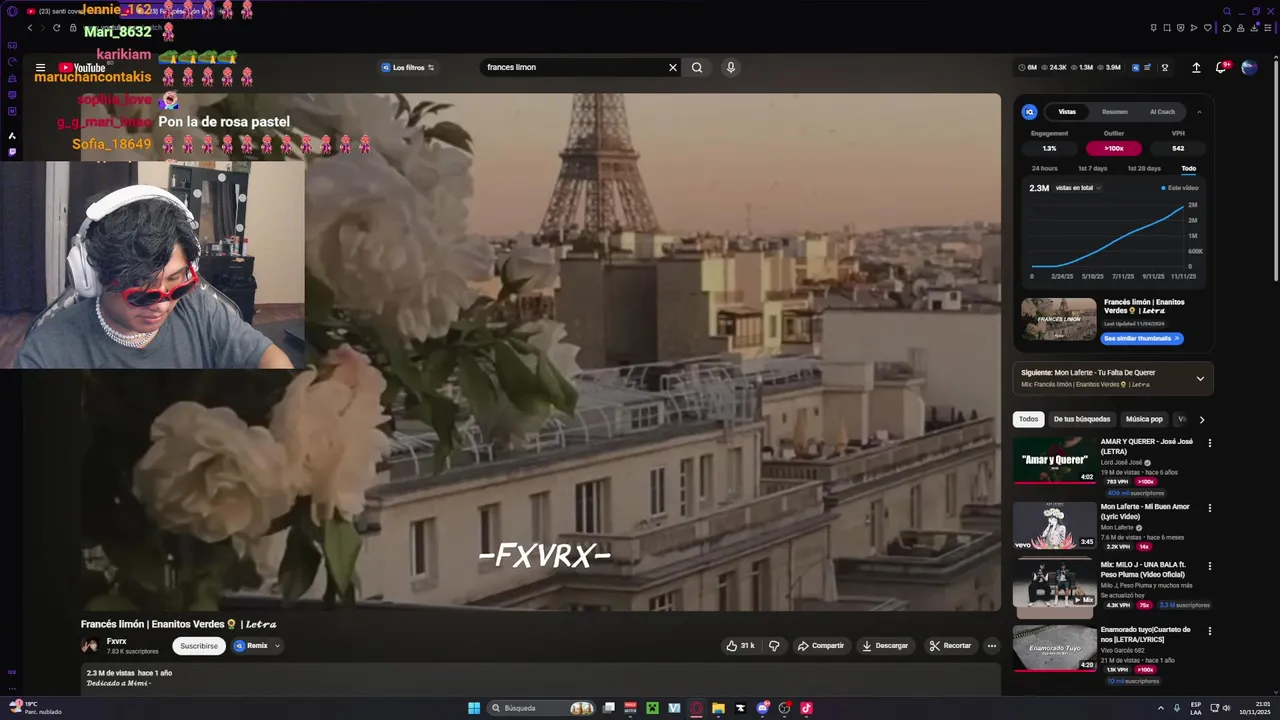Screen dimensions: 1280x720
Task: Select the '1st 7 days' time range
Action: (1093, 168)
